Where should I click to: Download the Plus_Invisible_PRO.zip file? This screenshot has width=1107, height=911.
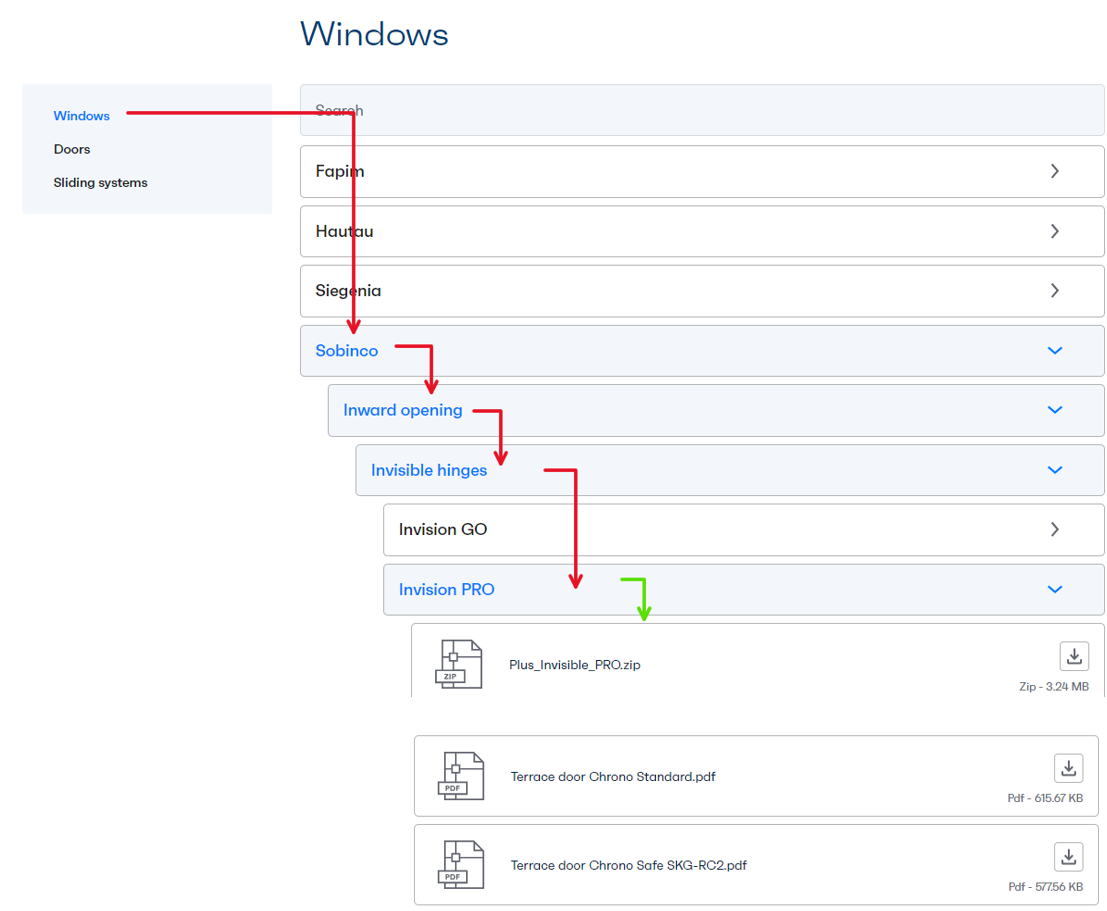click(1074, 656)
